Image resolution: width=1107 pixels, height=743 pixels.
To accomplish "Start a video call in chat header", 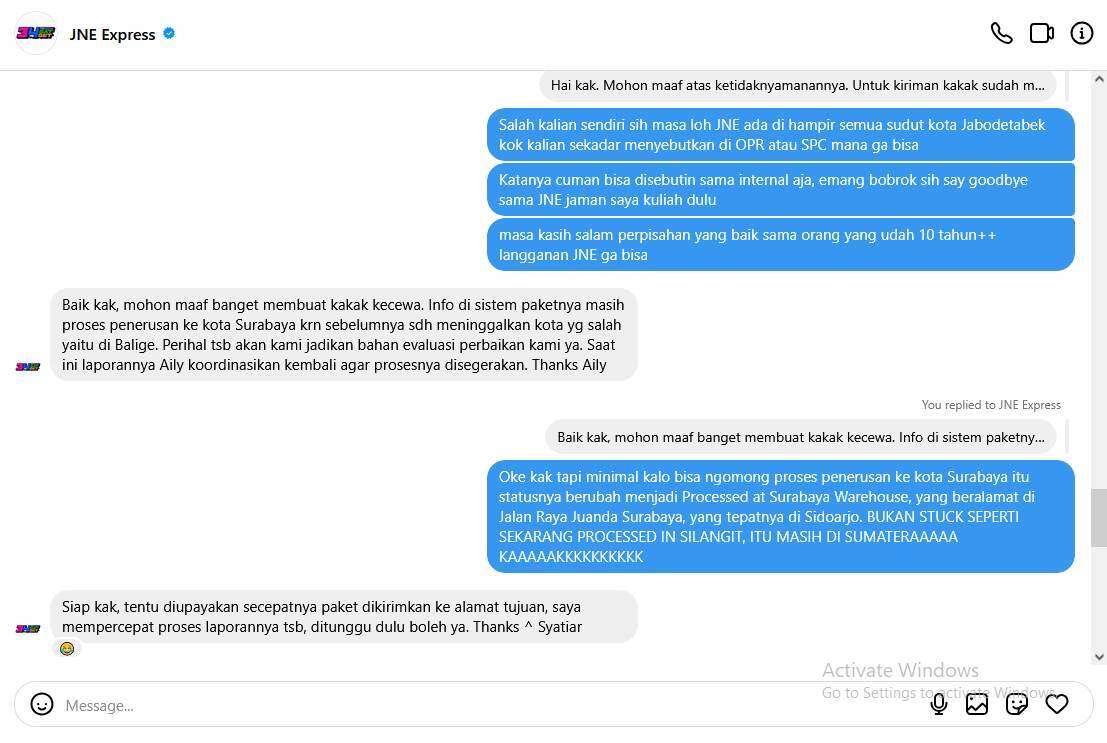I will pyautogui.click(x=1041, y=33).
